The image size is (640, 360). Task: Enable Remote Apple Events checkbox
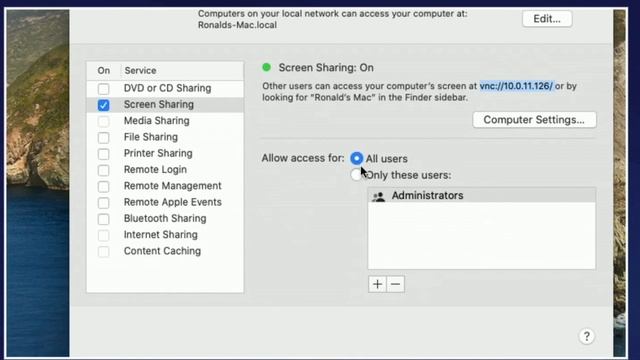click(x=104, y=203)
